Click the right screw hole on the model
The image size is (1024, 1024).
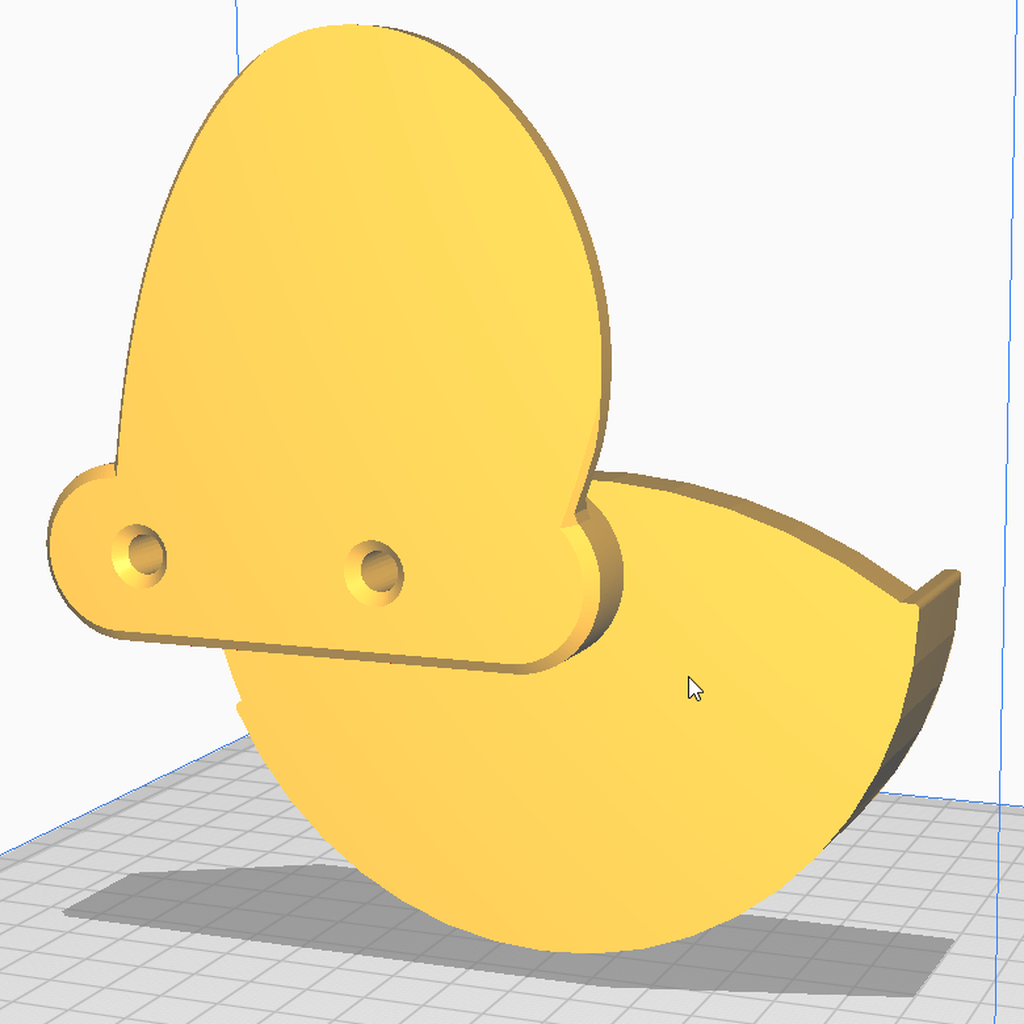(x=374, y=572)
